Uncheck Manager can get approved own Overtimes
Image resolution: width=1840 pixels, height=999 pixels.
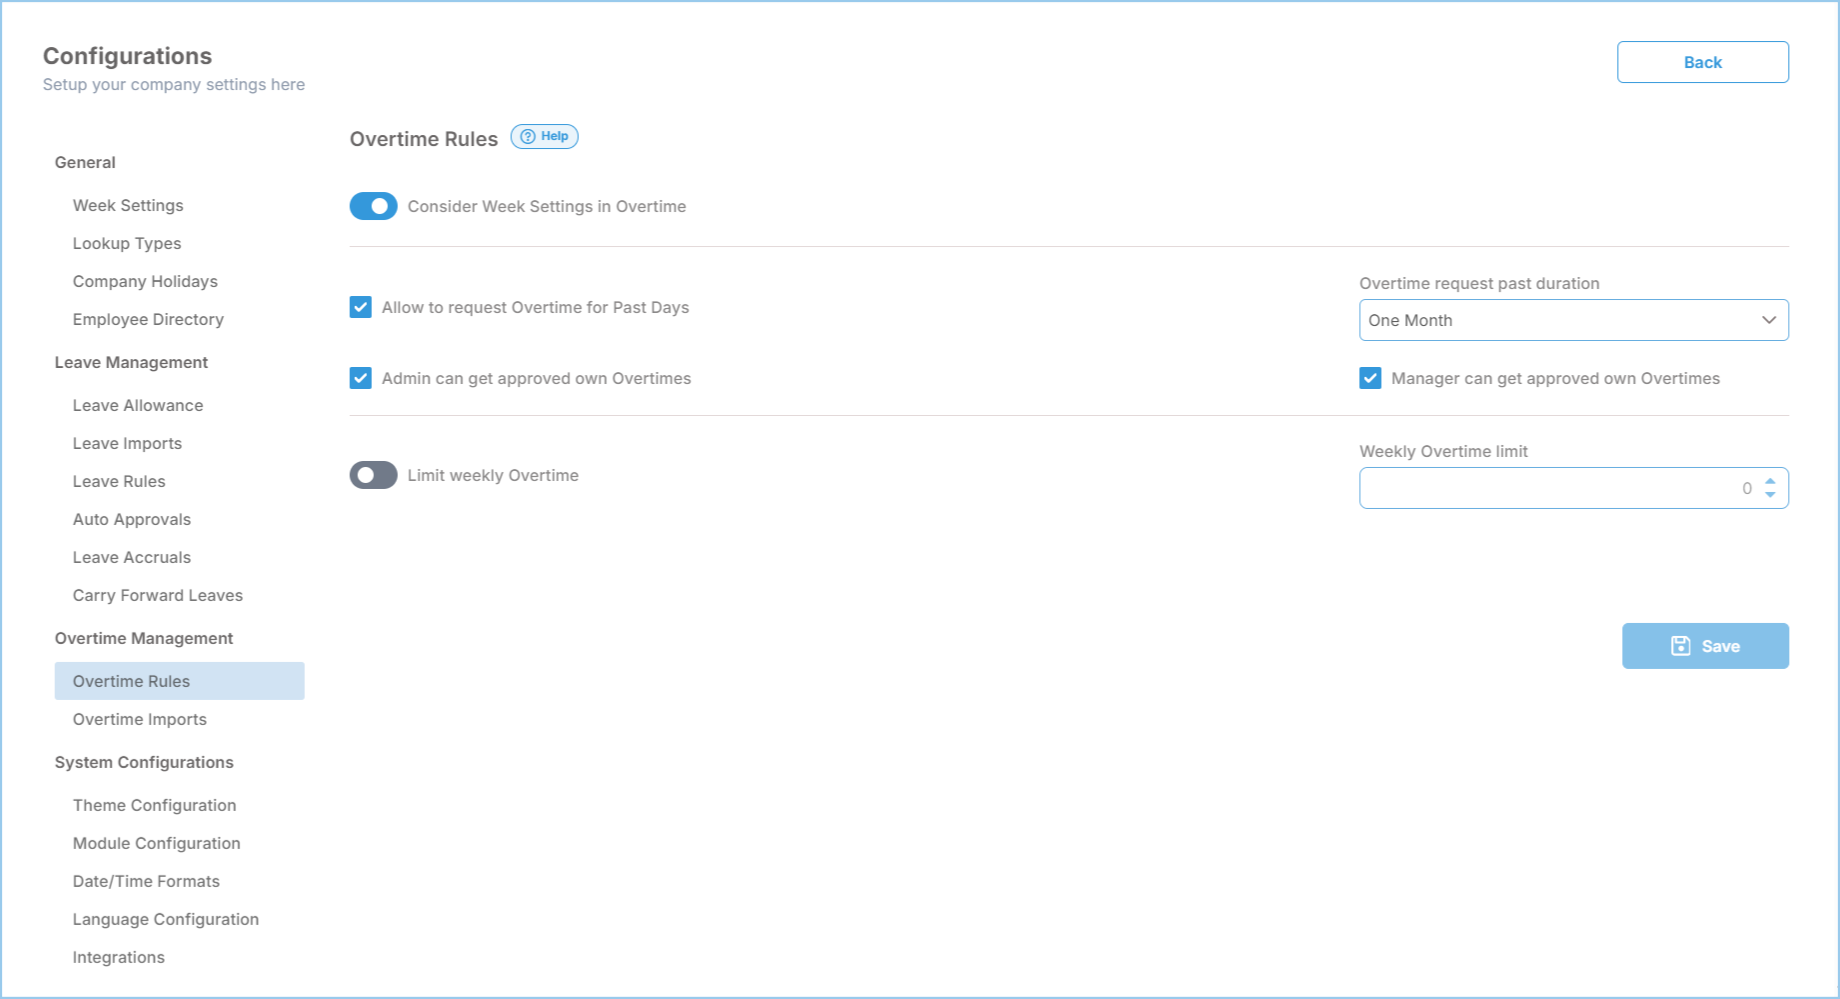pos(1370,378)
